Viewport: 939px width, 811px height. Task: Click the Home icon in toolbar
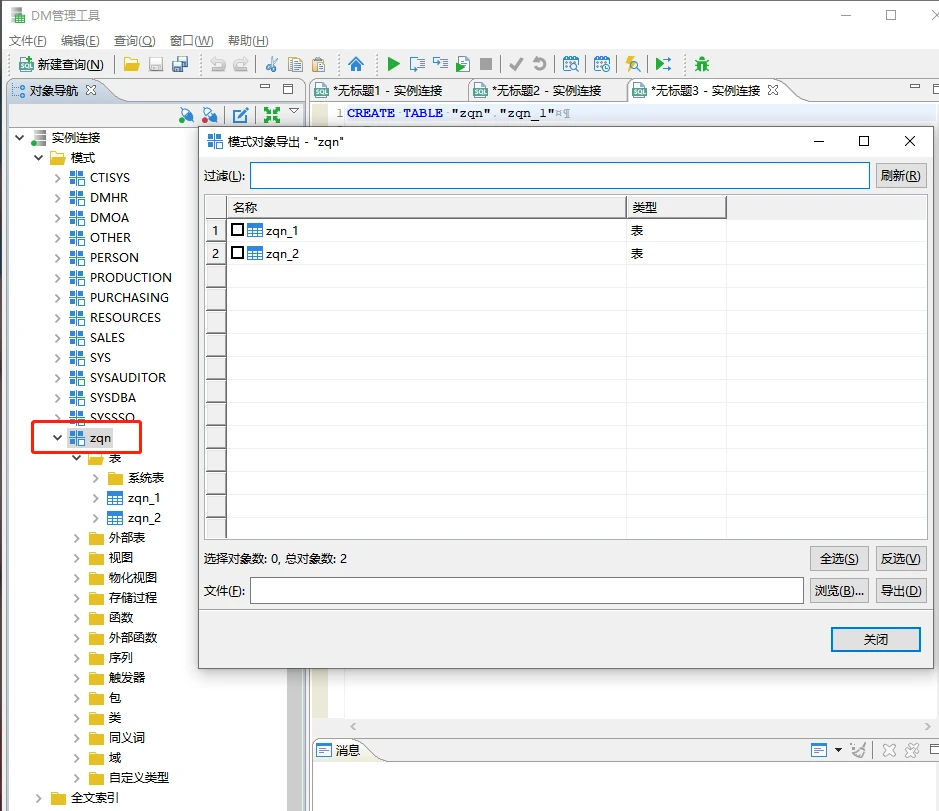pyautogui.click(x=356, y=64)
